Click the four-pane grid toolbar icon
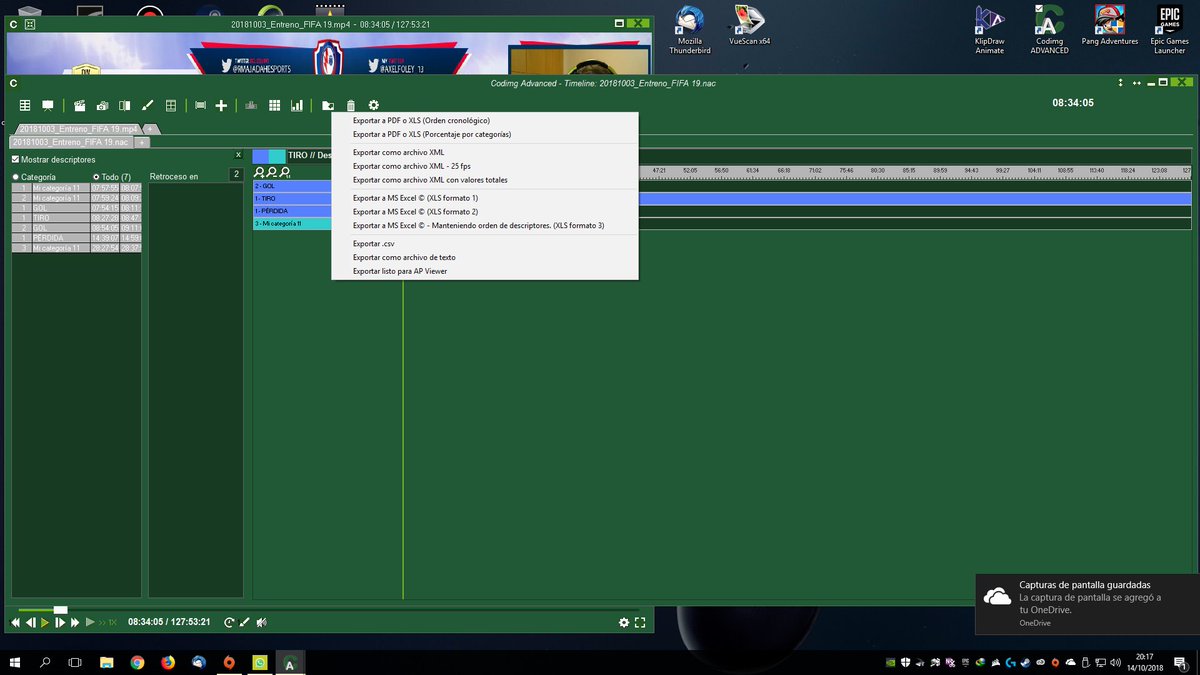This screenshot has height=675, width=1200. [171, 105]
